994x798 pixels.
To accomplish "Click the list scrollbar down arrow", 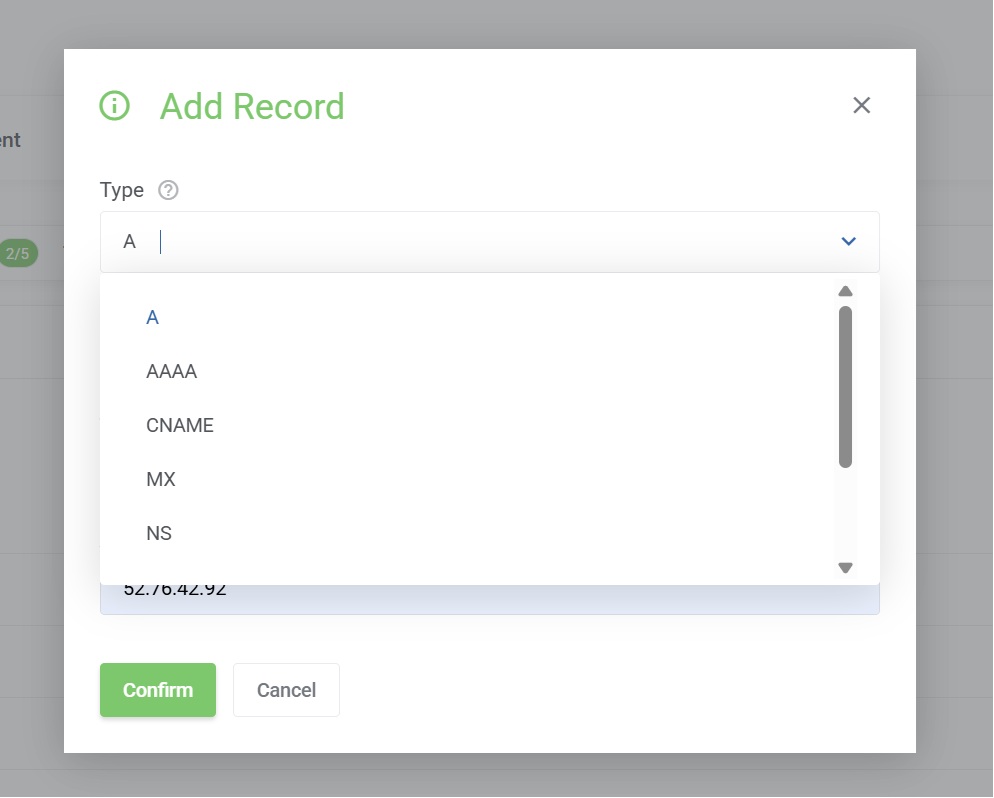I will 845,567.
